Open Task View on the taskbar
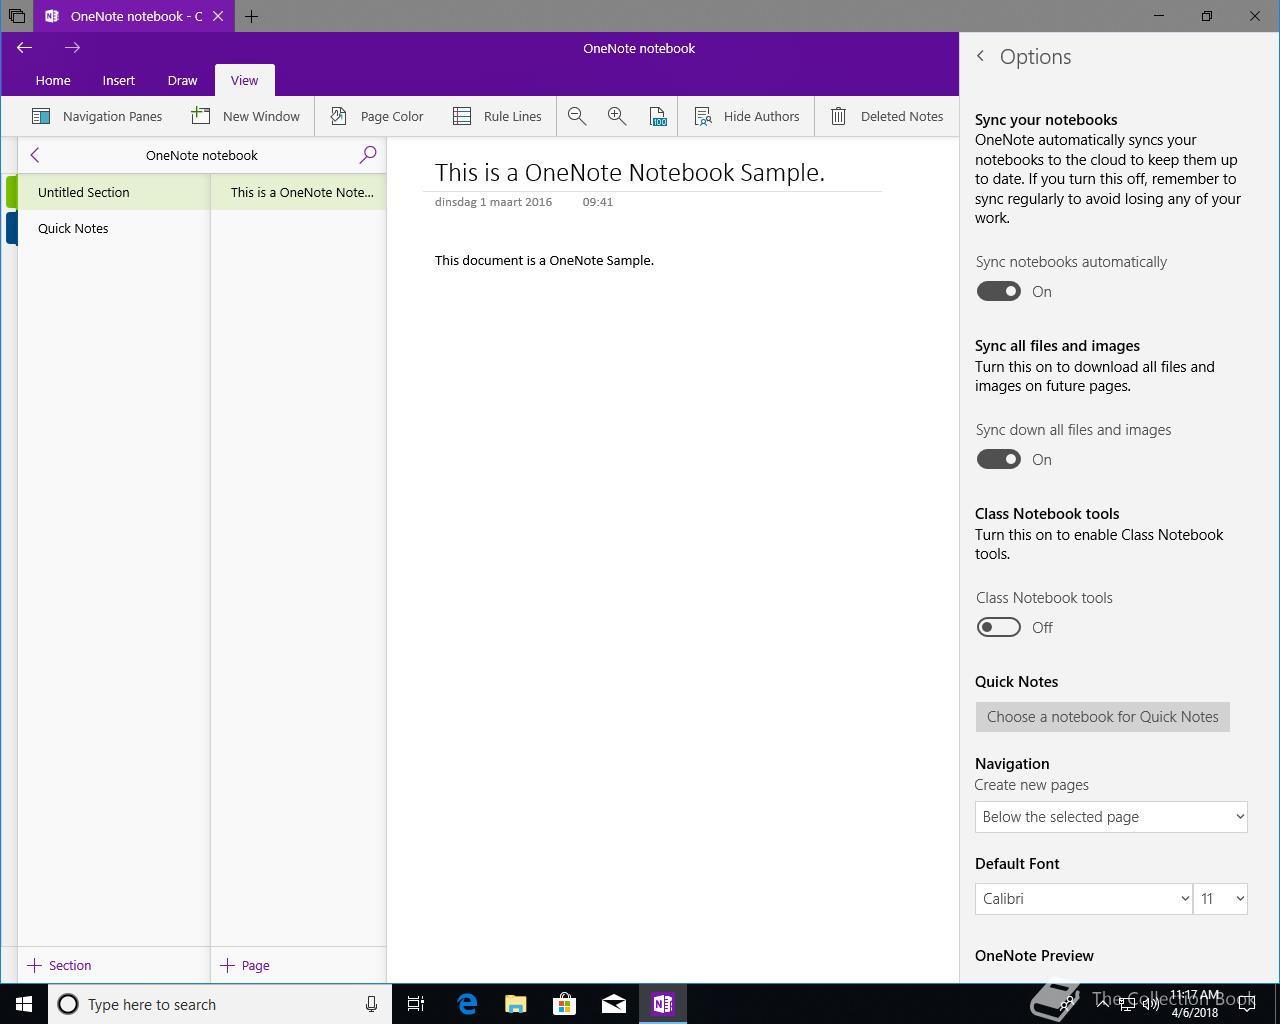This screenshot has height=1024, width=1280. [416, 1004]
